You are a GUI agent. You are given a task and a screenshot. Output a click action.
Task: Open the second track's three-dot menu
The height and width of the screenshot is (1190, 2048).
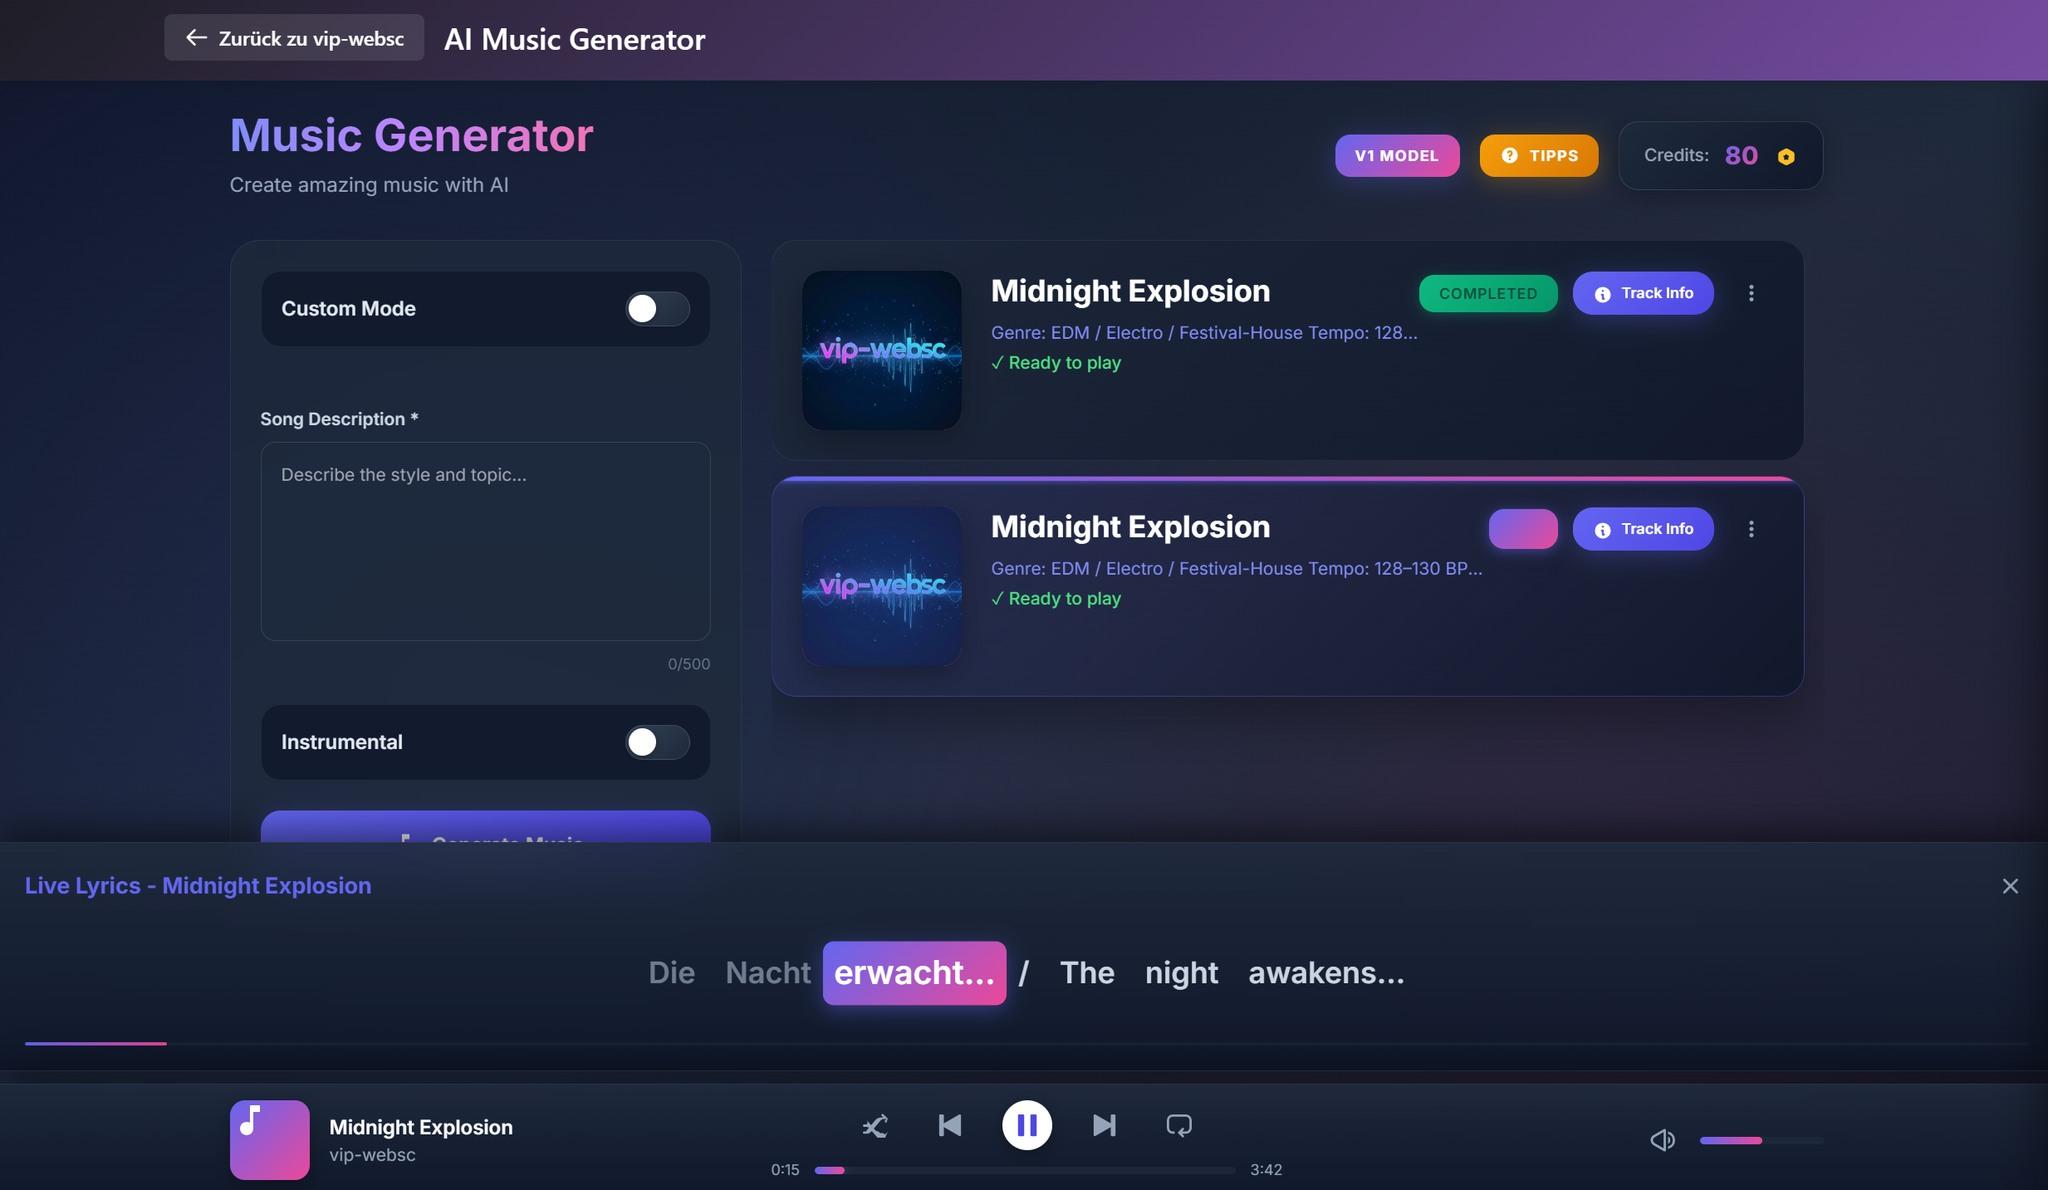(x=1751, y=529)
